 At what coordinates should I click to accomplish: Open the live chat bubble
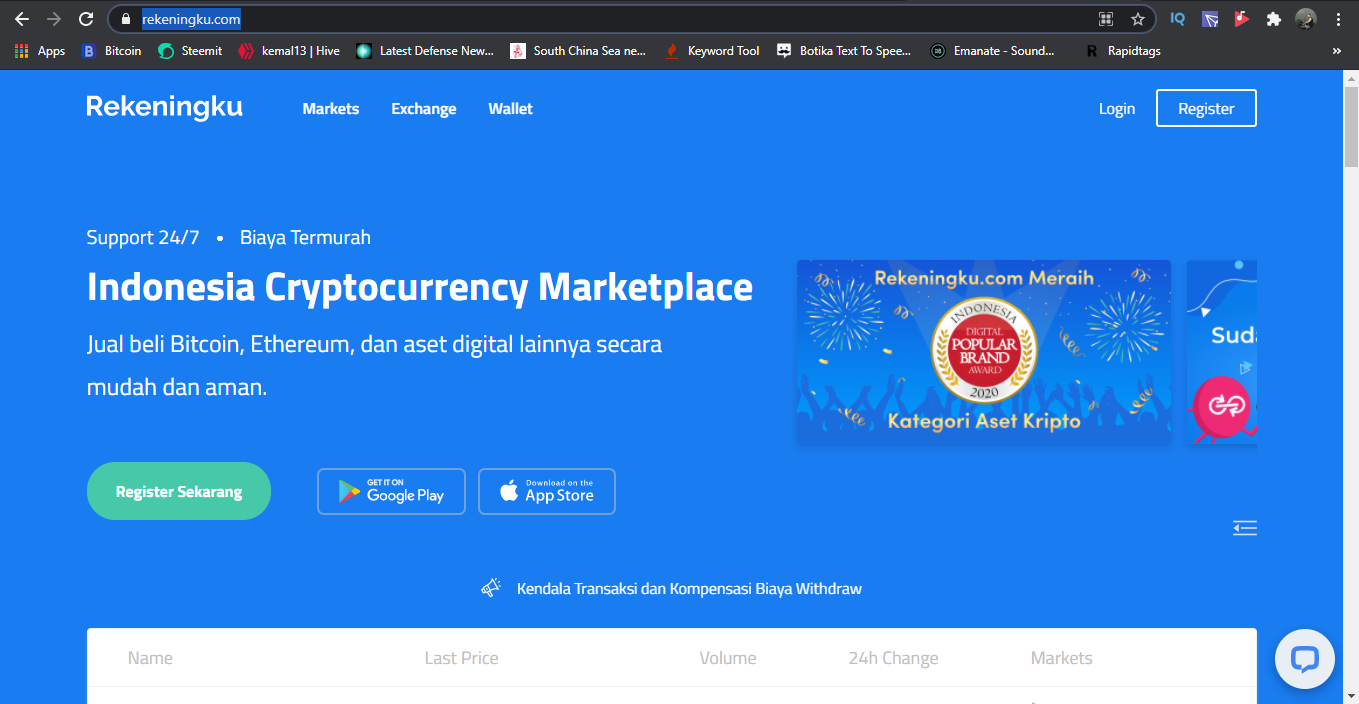(1305, 659)
